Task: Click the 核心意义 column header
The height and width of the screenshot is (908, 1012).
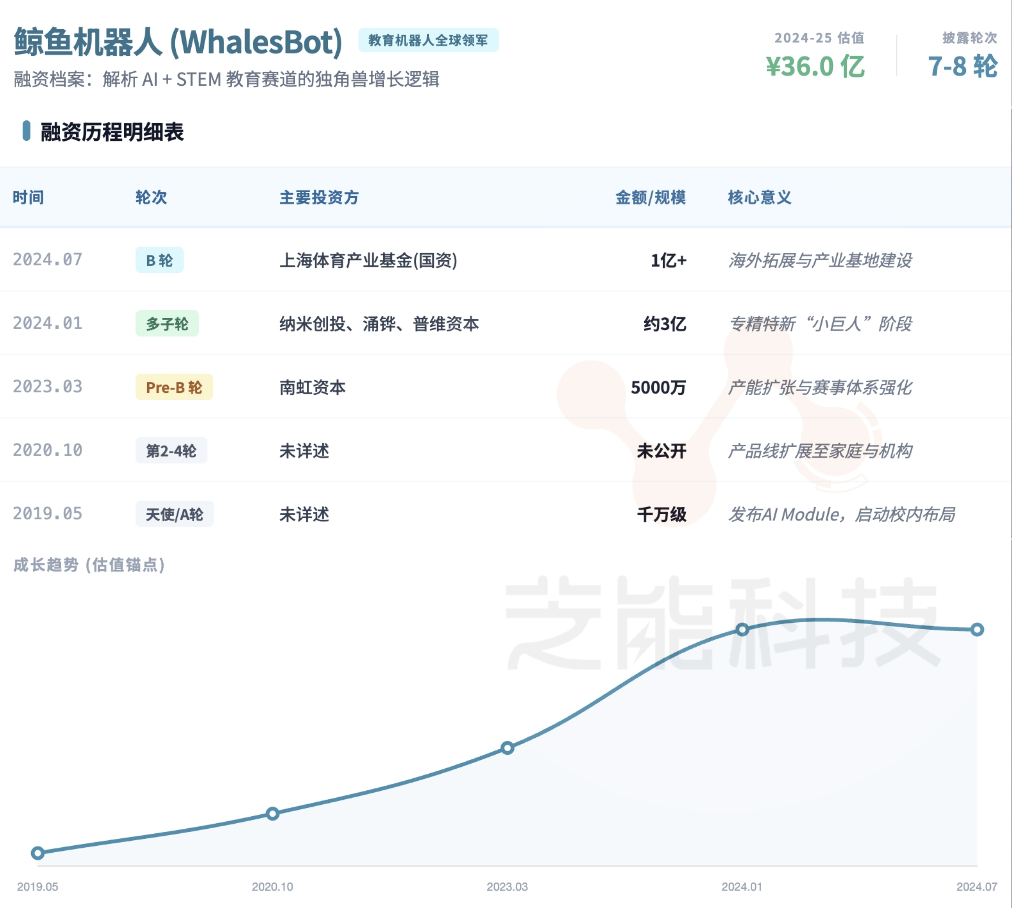Action: [759, 197]
